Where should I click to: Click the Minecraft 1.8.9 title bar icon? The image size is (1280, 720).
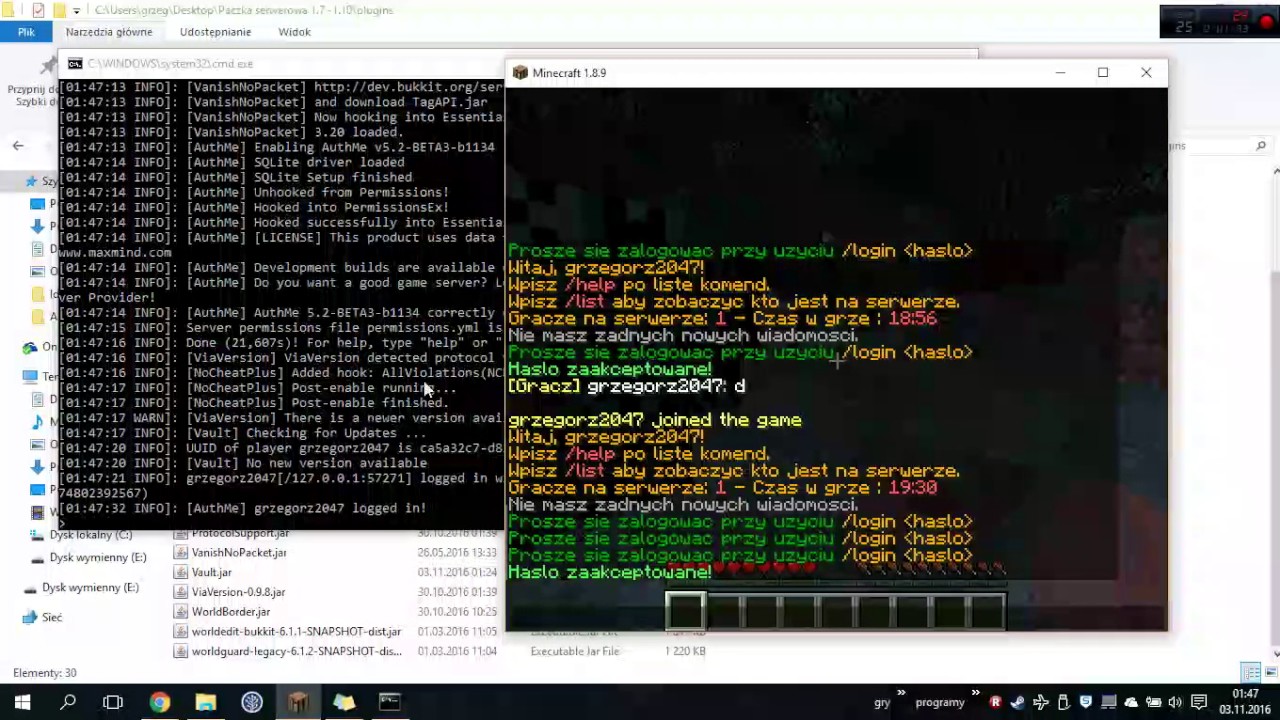click(520, 73)
